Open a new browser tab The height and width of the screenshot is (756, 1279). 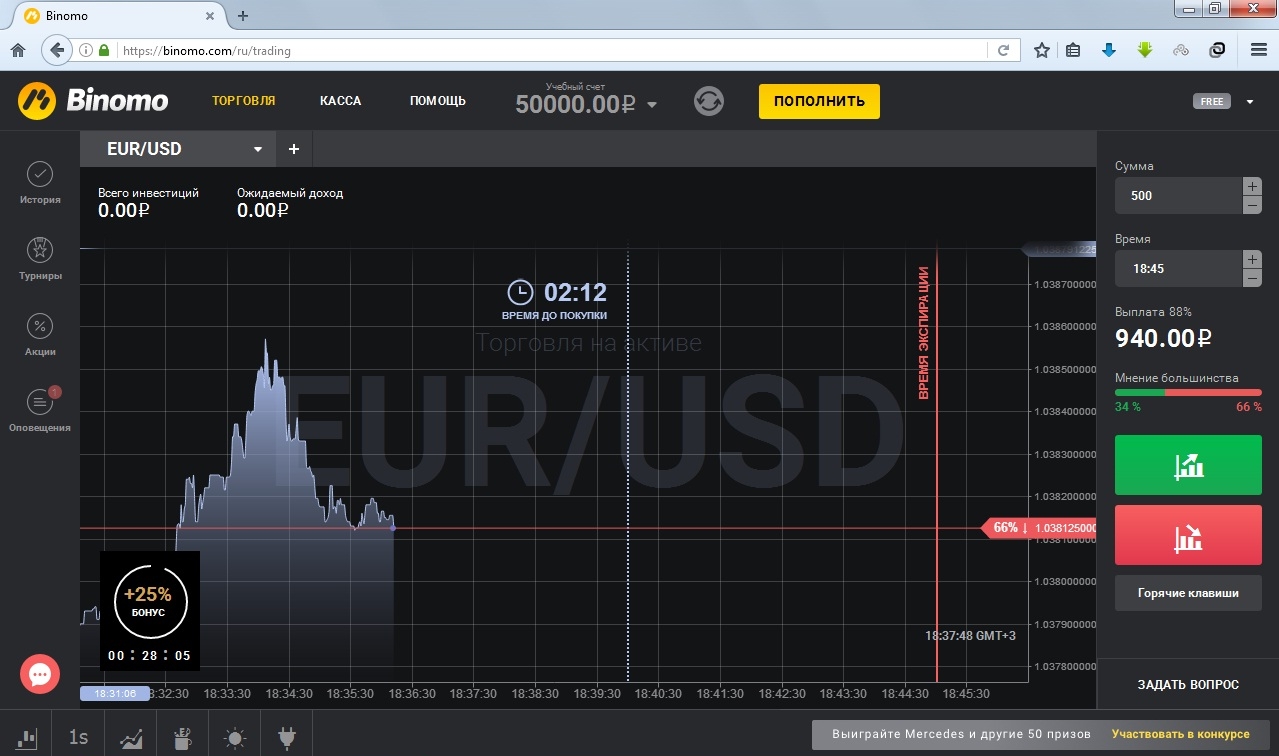(x=243, y=16)
